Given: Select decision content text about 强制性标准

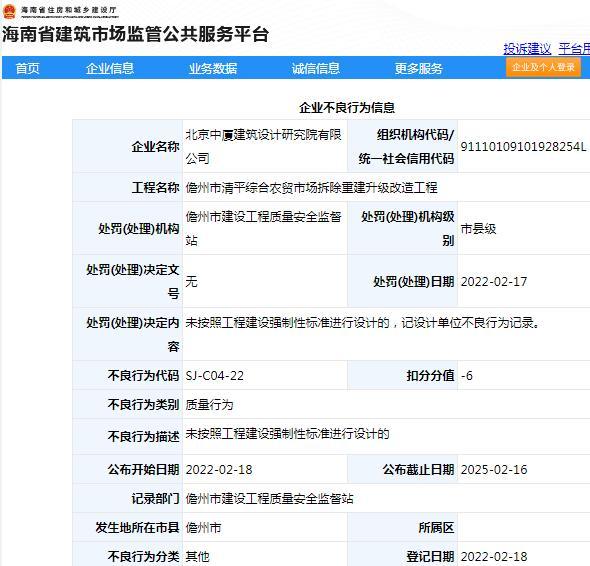Looking at the screenshot, I should point(363,323).
